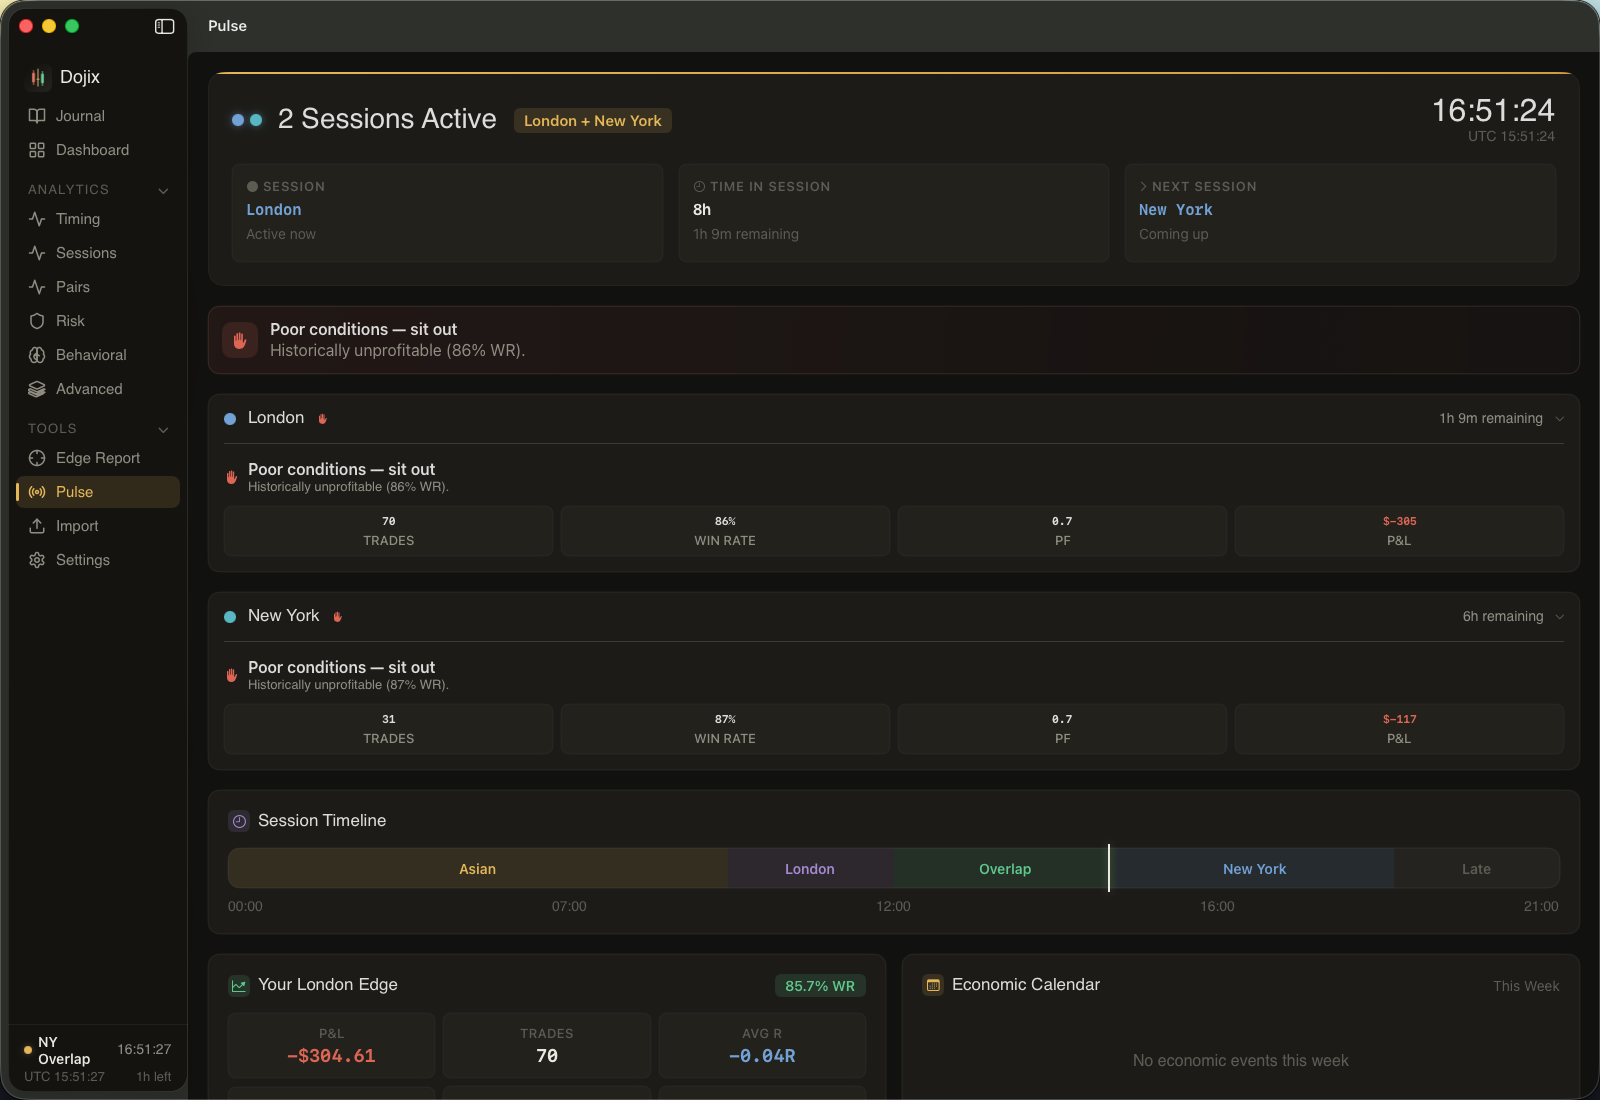1600x1100 pixels.
Task: Collapse the ANALYTICS section
Action: [x=163, y=189]
